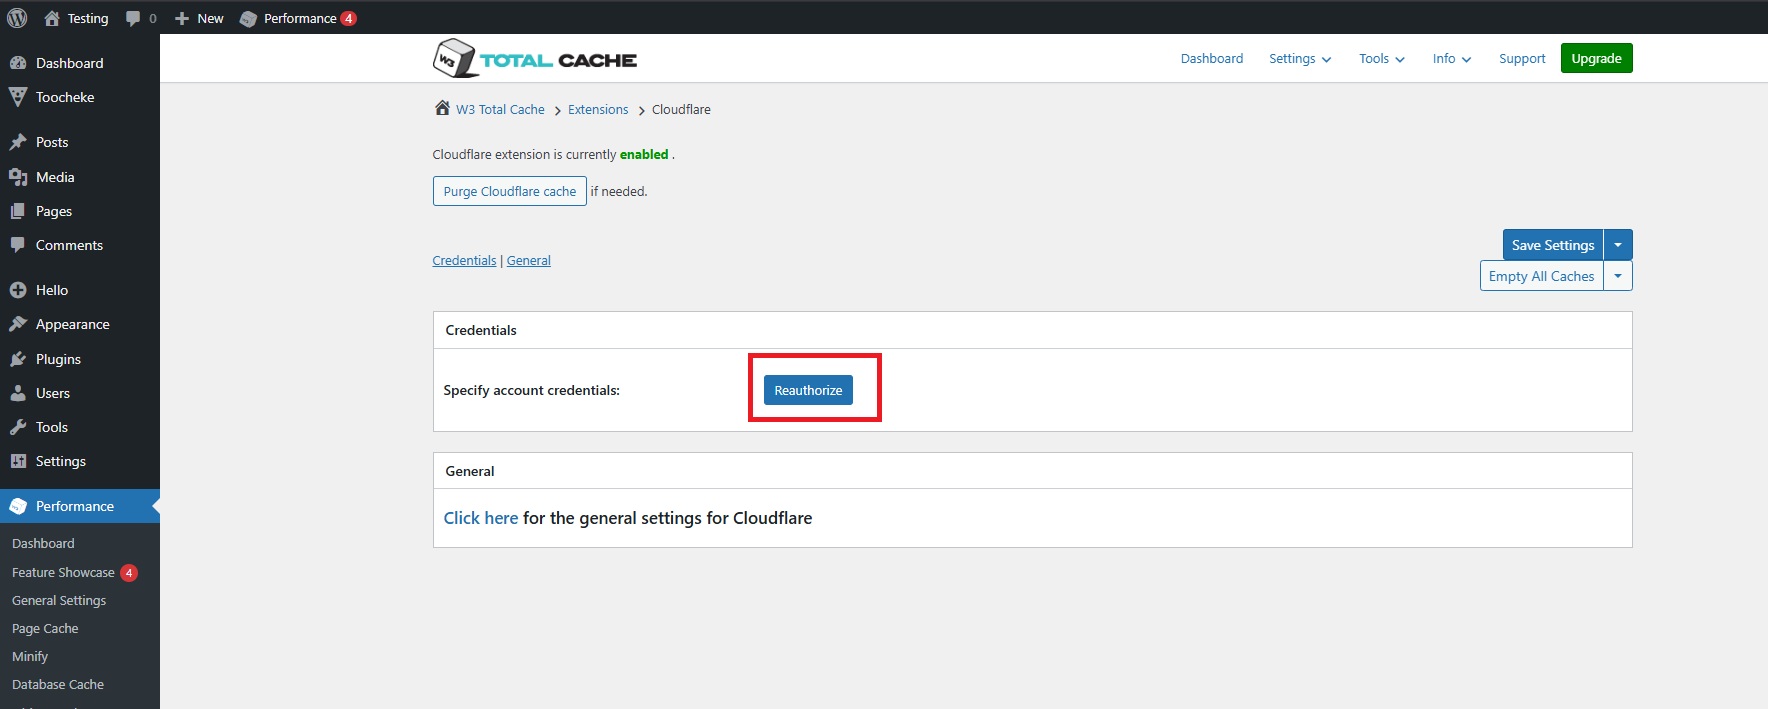Click the Save Settings button
1768x709 pixels.
point(1553,245)
